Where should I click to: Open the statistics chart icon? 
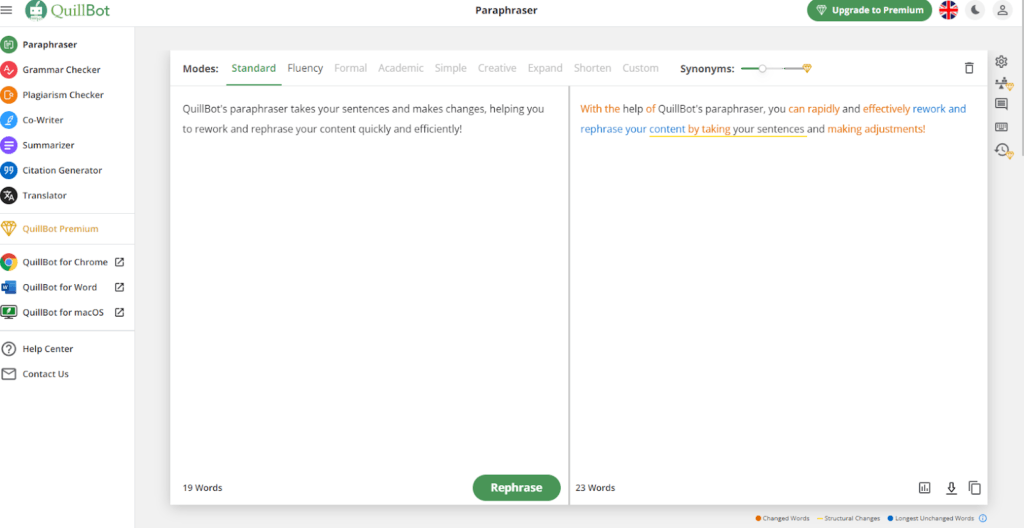click(x=924, y=487)
